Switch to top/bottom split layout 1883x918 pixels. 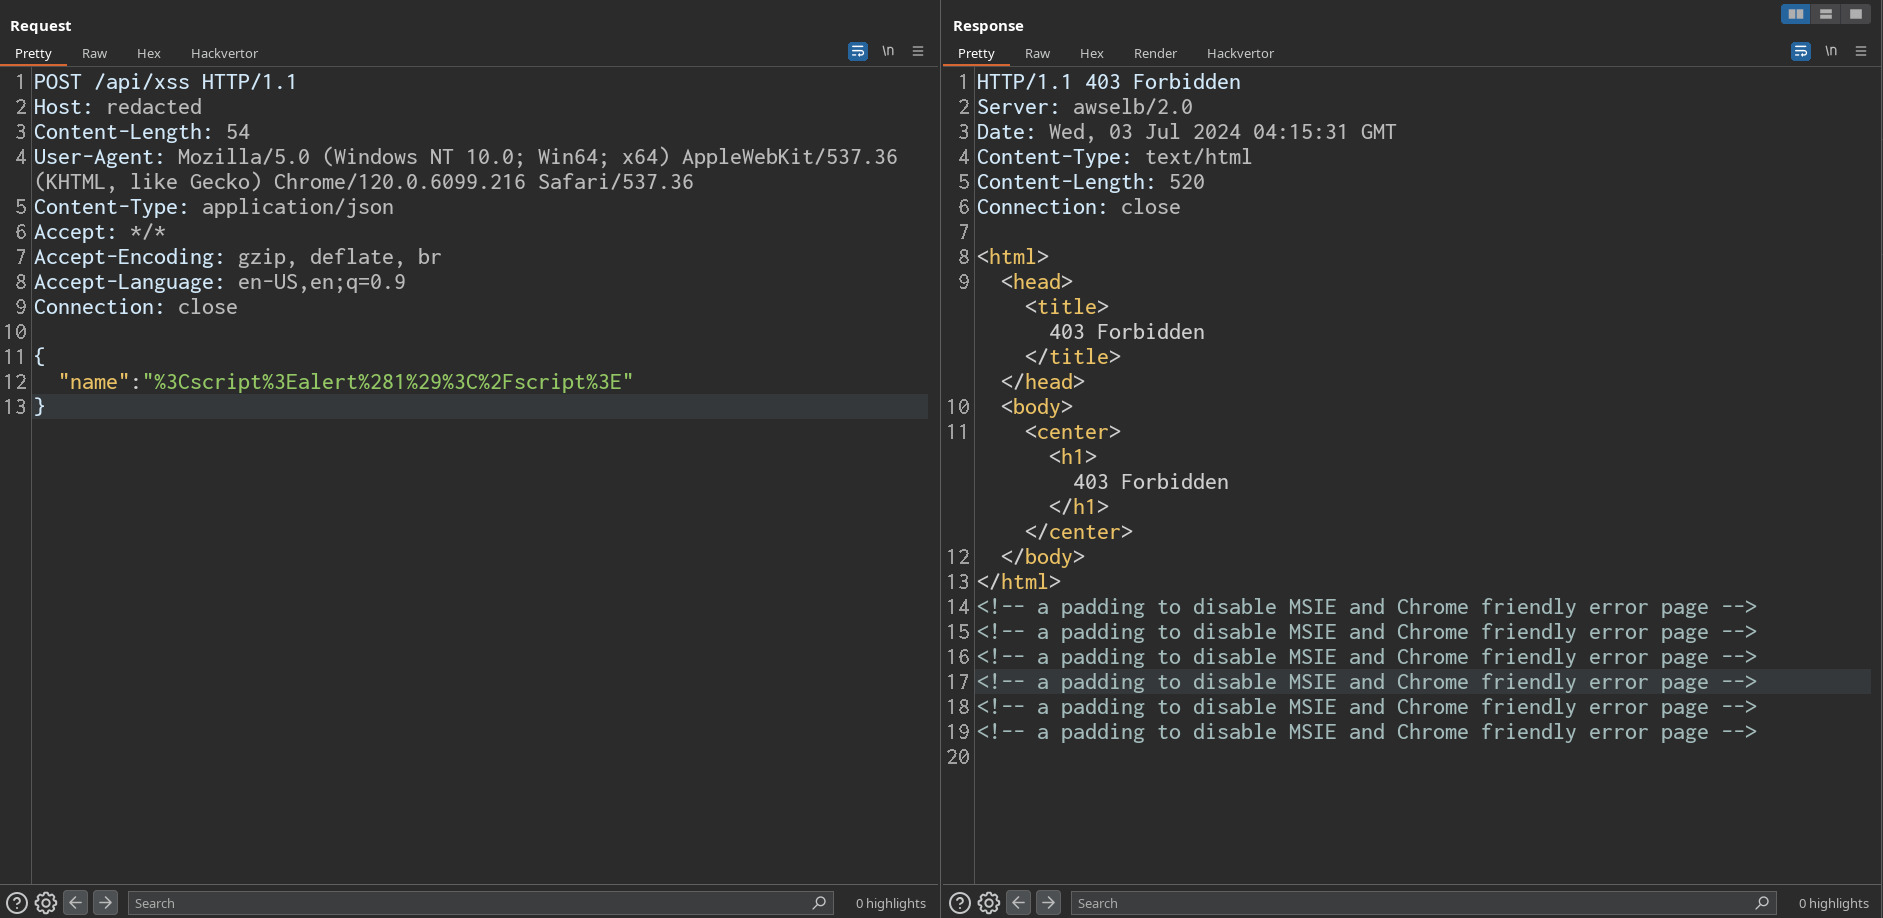pos(1826,14)
